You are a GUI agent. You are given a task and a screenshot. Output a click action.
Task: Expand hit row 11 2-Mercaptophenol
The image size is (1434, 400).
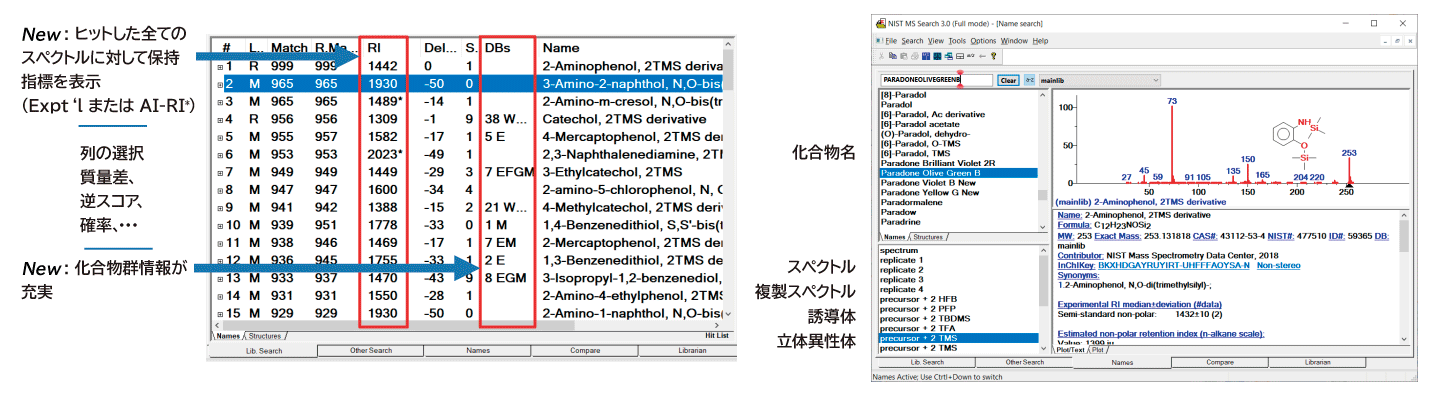tap(220, 242)
